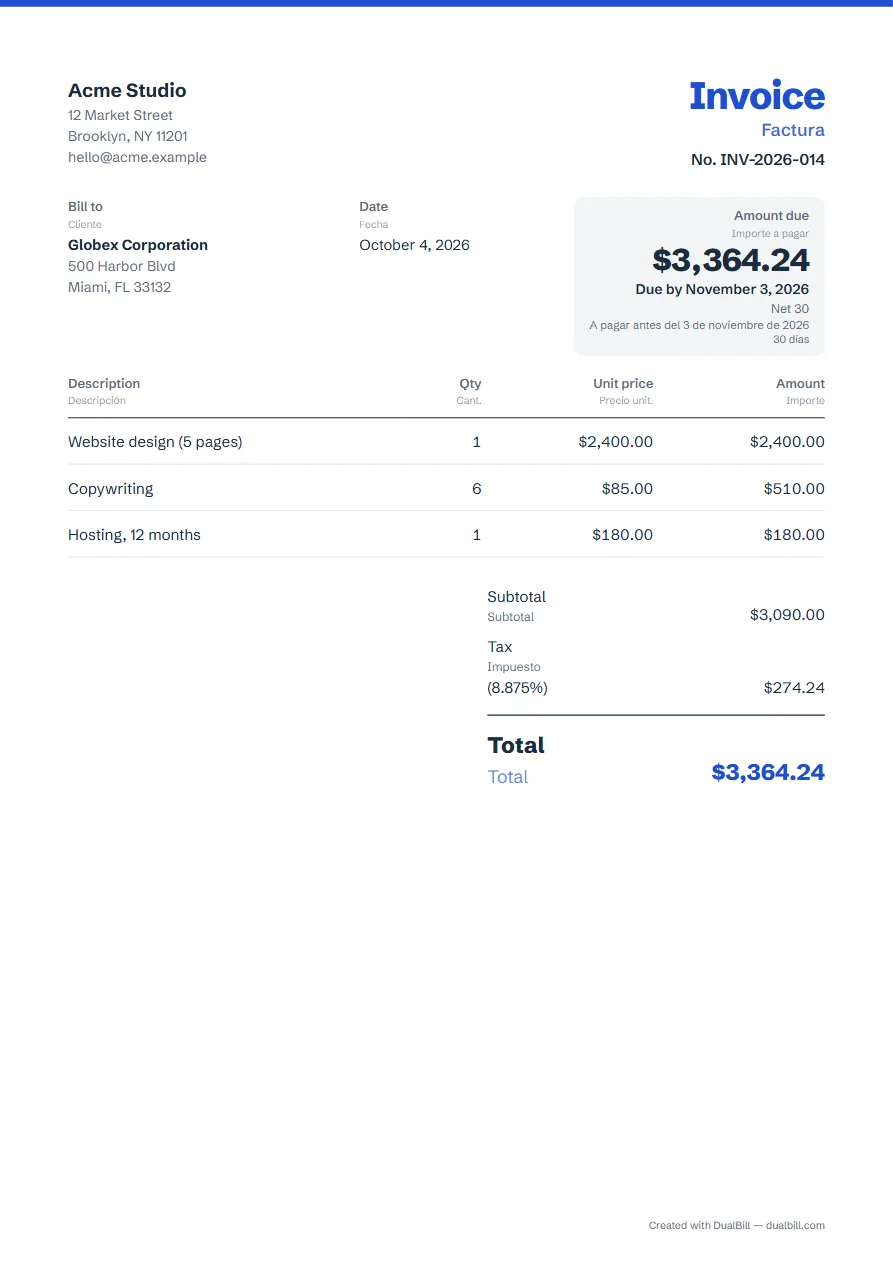
Task: Click the 'Bill to' label
Action: click(85, 207)
